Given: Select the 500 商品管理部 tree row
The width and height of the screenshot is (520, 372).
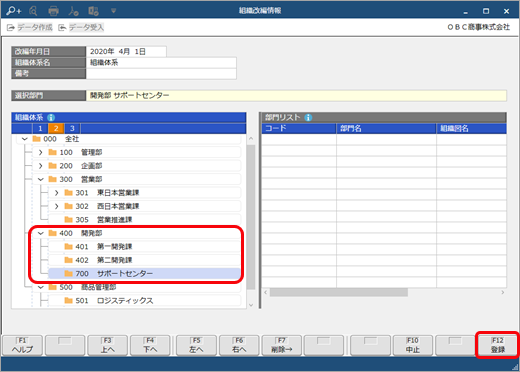Looking at the screenshot, I should click(x=137, y=287).
